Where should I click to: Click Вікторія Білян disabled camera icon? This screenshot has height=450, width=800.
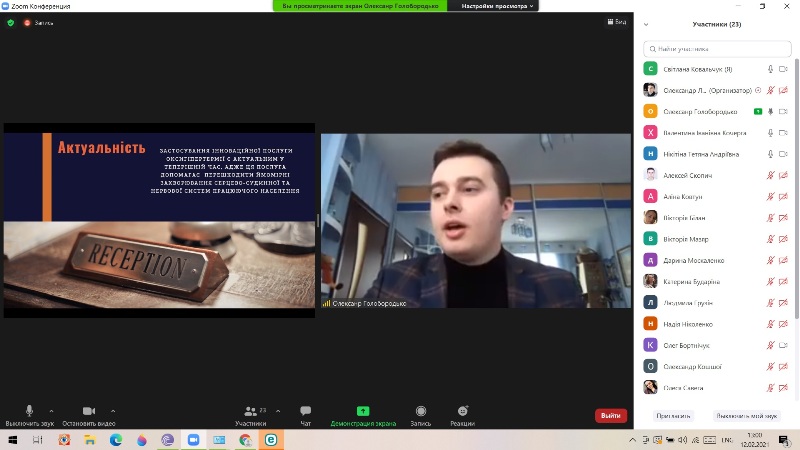[x=783, y=218]
